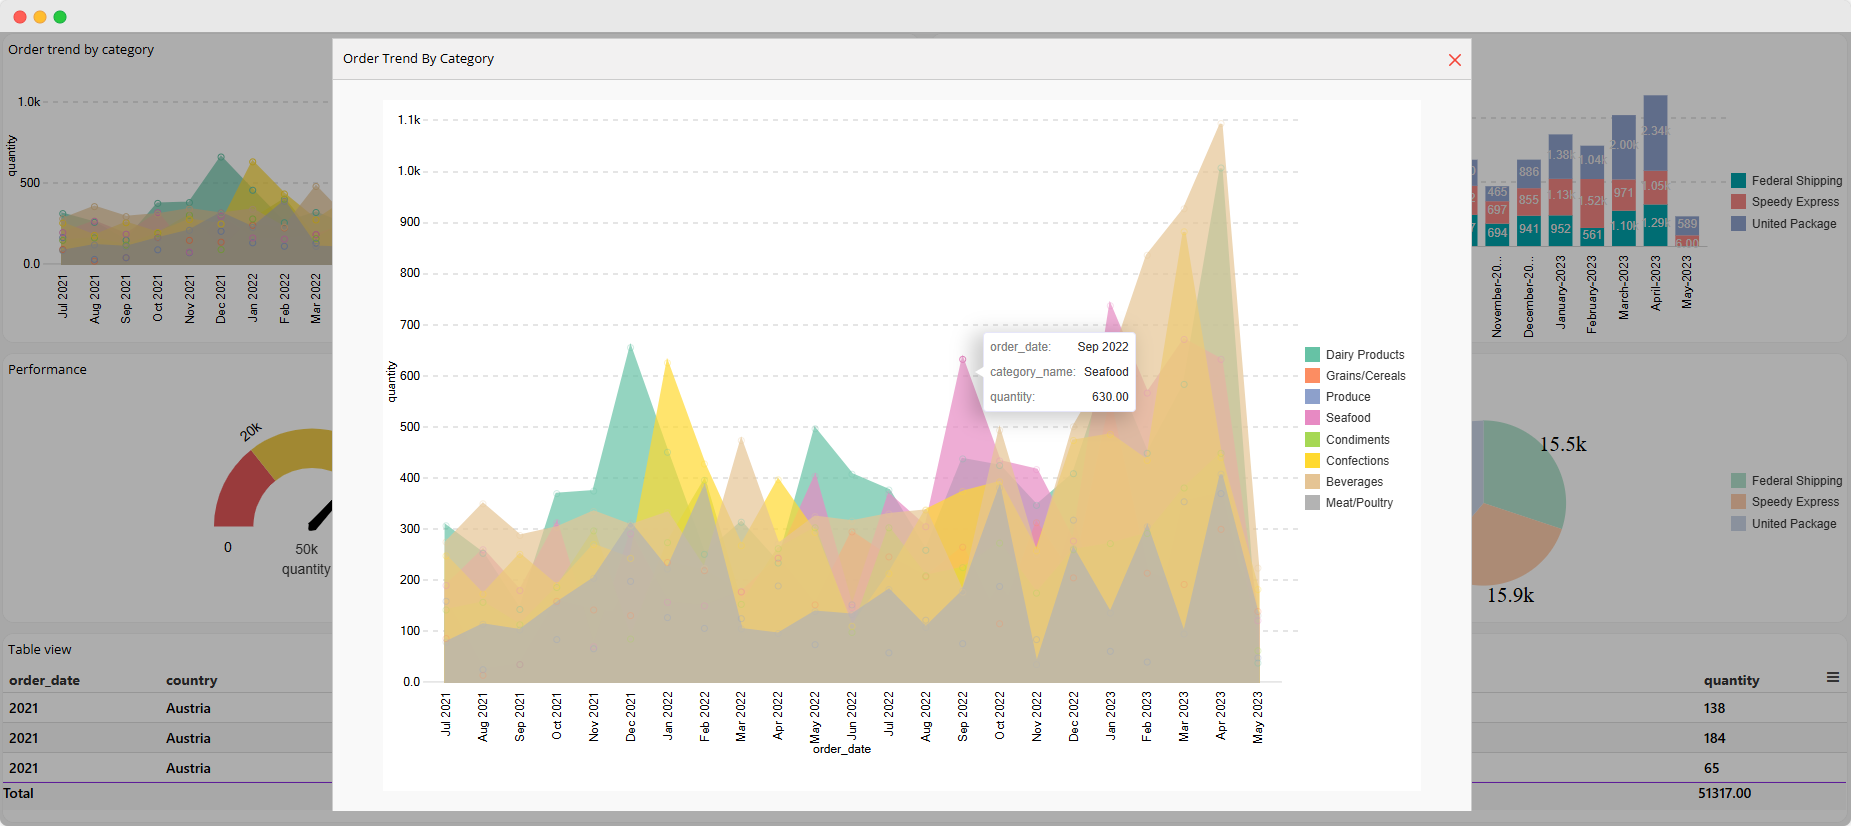This screenshot has height=826, width=1851.
Task: Close the Order Trend By Category popup
Action: click(1455, 60)
